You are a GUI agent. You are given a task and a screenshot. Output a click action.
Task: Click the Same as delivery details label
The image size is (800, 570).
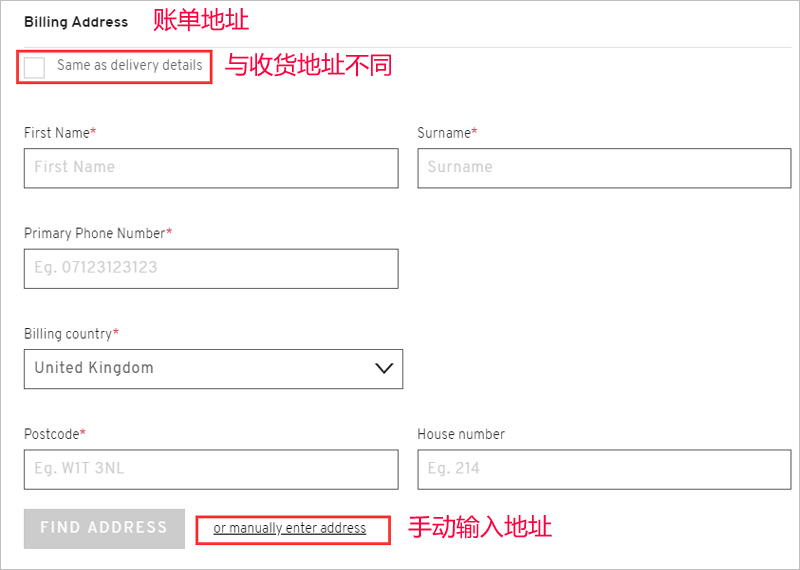130,65
